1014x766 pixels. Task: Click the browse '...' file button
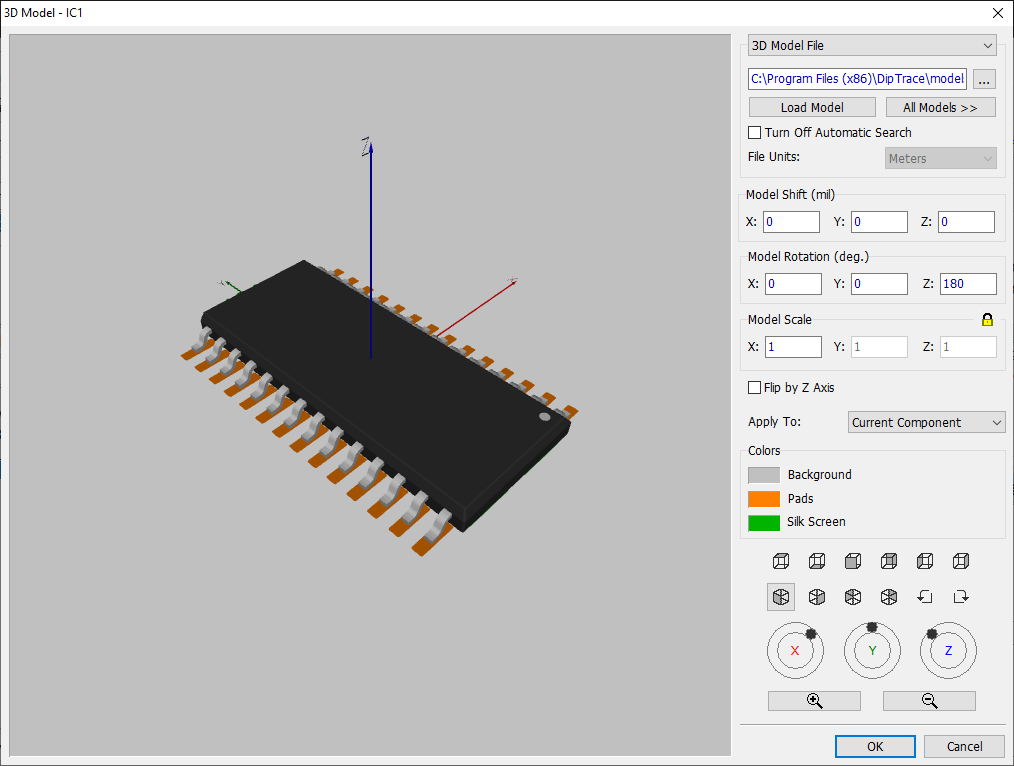(x=984, y=79)
